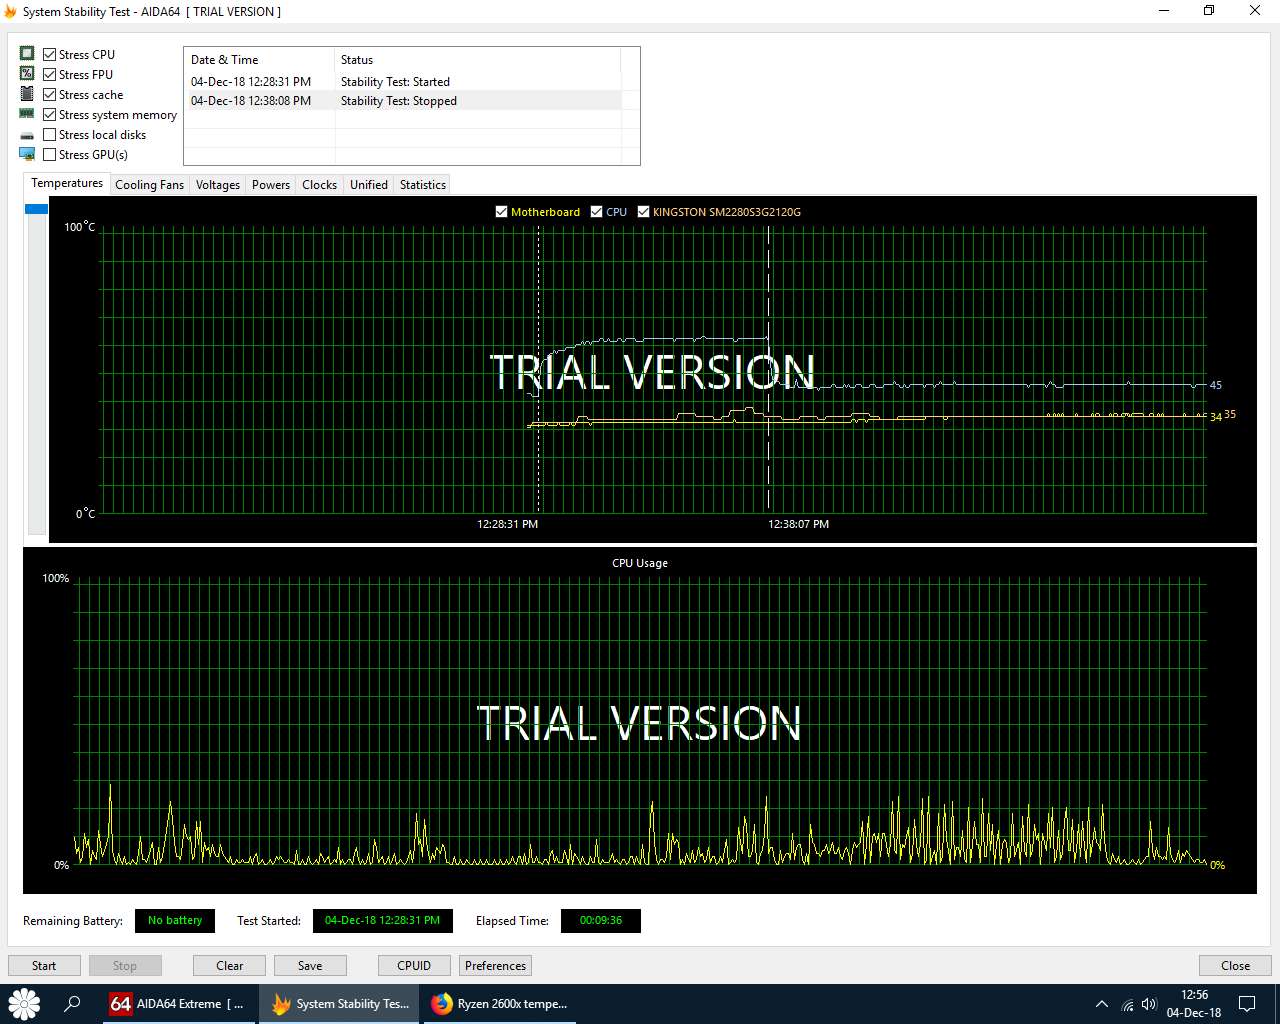Click the graph scale slider beside temperatures
The height and width of the screenshot is (1024, 1280).
(x=36, y=209)
